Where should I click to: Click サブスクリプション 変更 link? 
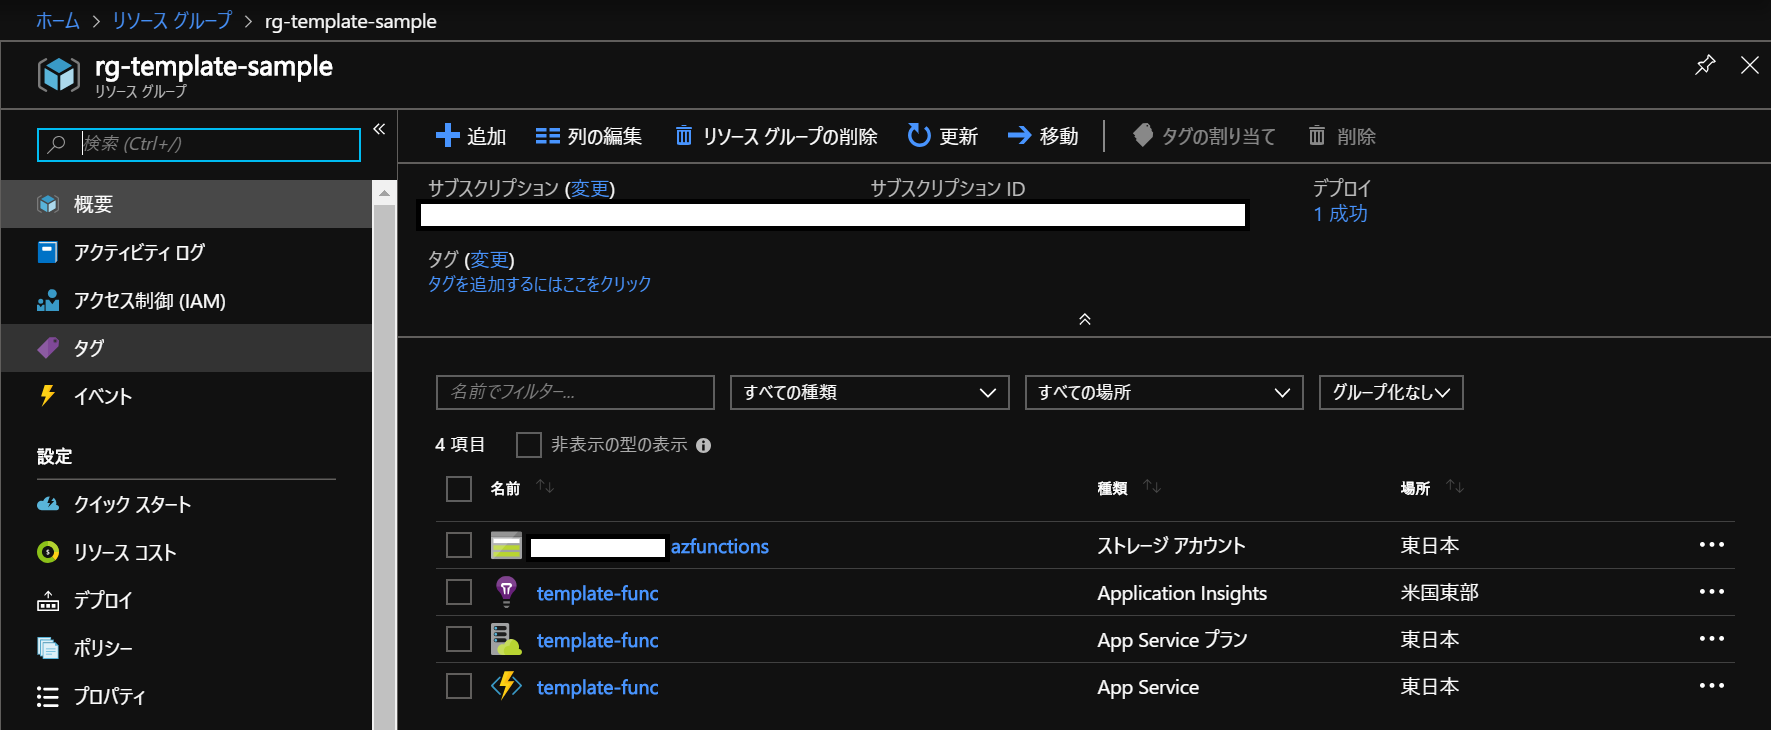coord(589,189)
